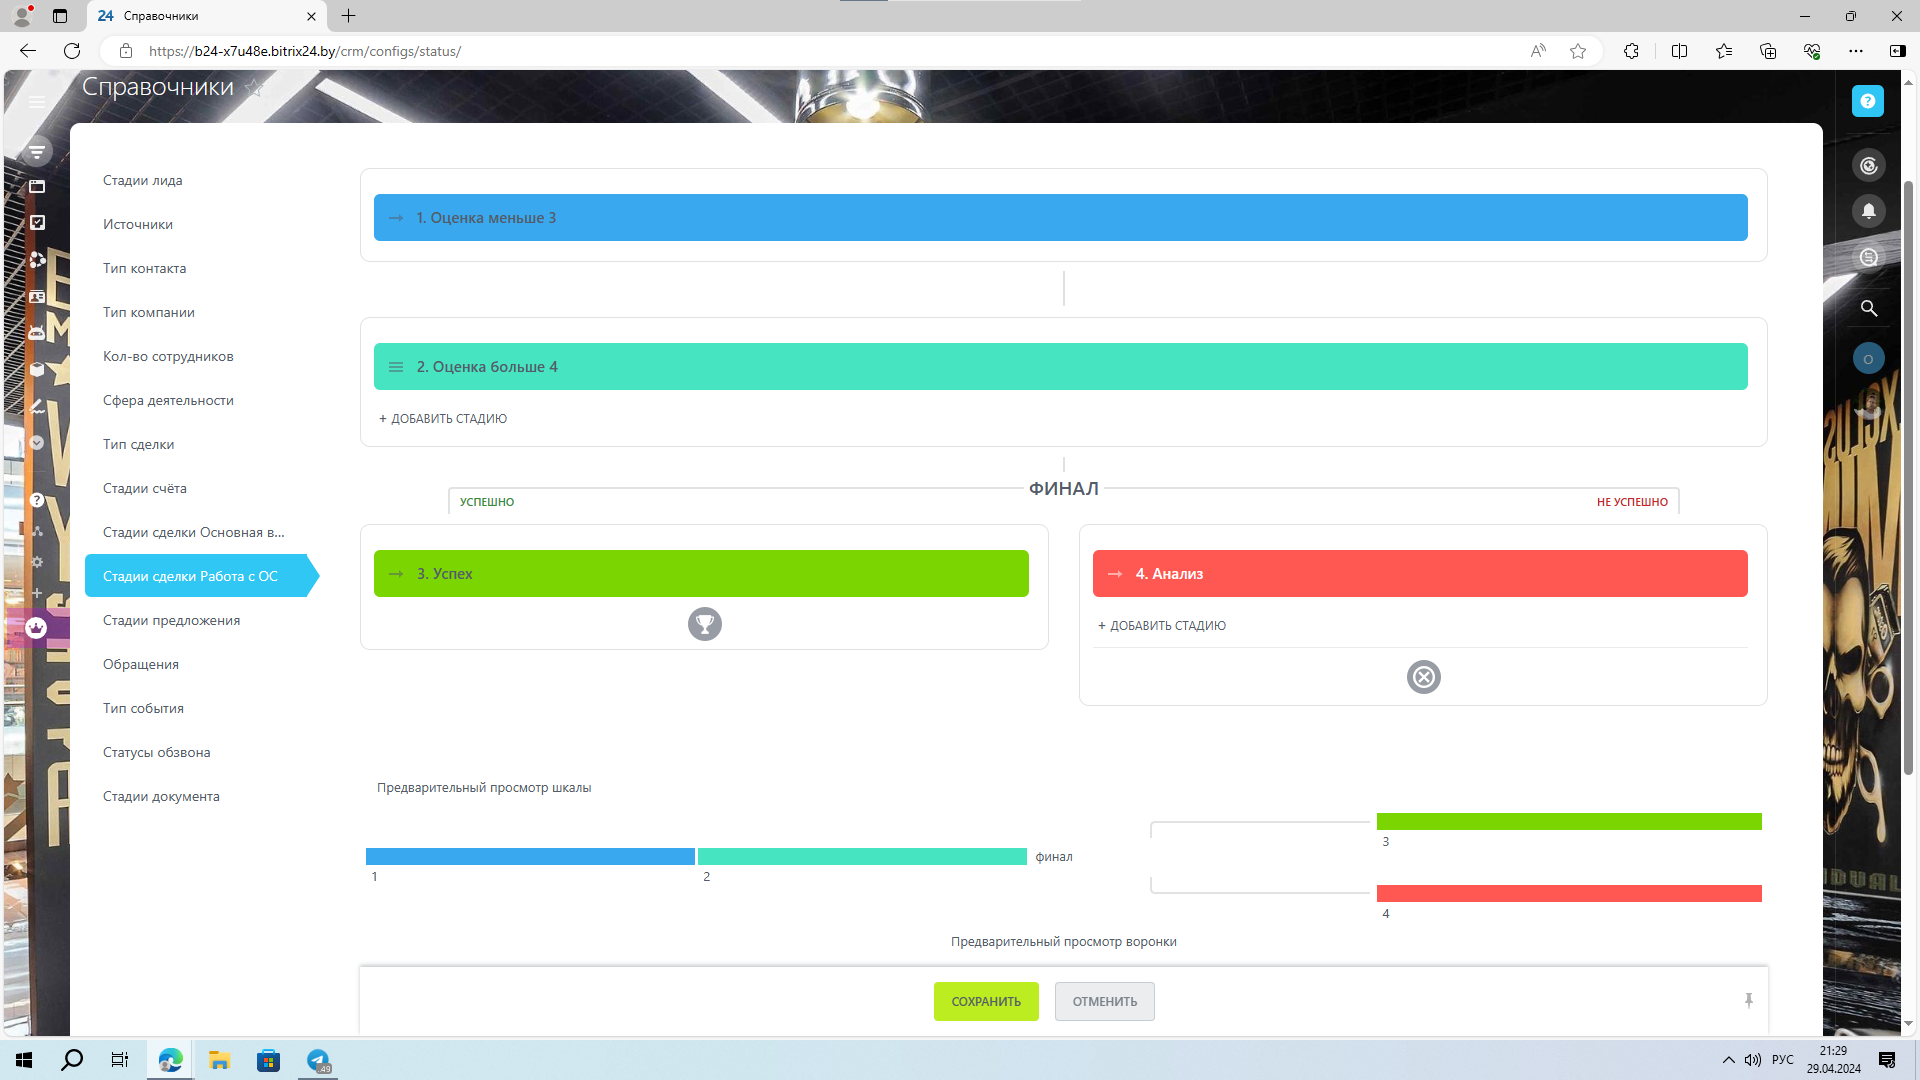This screenshot has width=1920, height=1080.
Task: Add stage under the Анализ column
Action: 1162,626
